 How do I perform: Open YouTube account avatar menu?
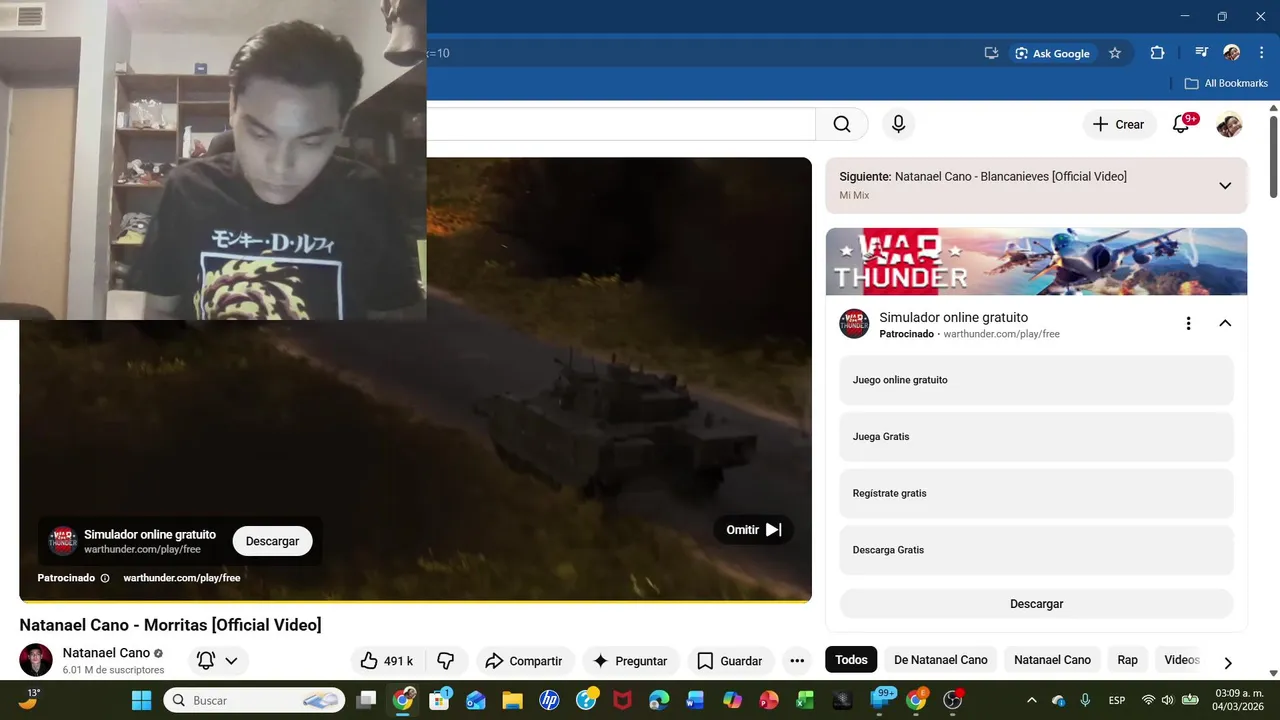click(1229, 125)
